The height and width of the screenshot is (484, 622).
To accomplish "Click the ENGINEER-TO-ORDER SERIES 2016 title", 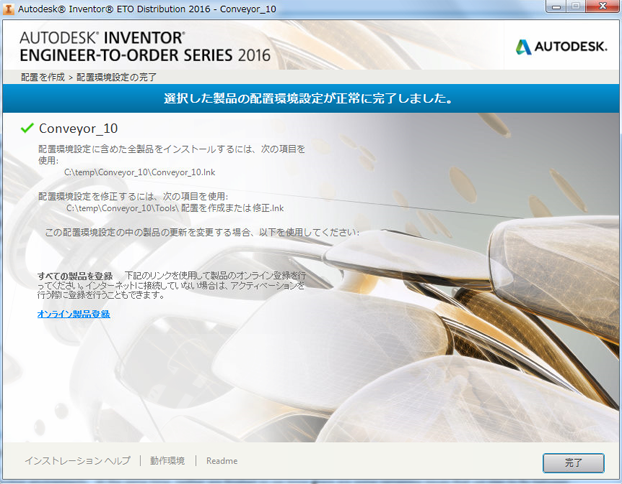I will pyautogui.click(x=145, y=55).
